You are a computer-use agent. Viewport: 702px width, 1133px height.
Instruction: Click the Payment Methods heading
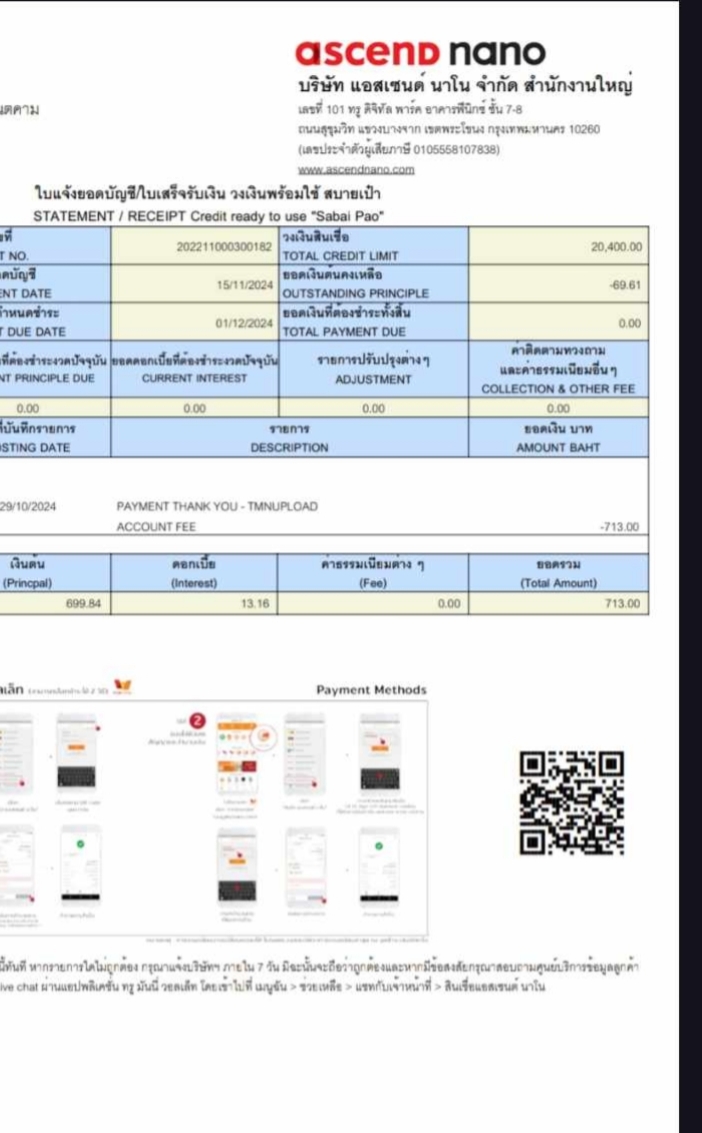pos(371,690)
